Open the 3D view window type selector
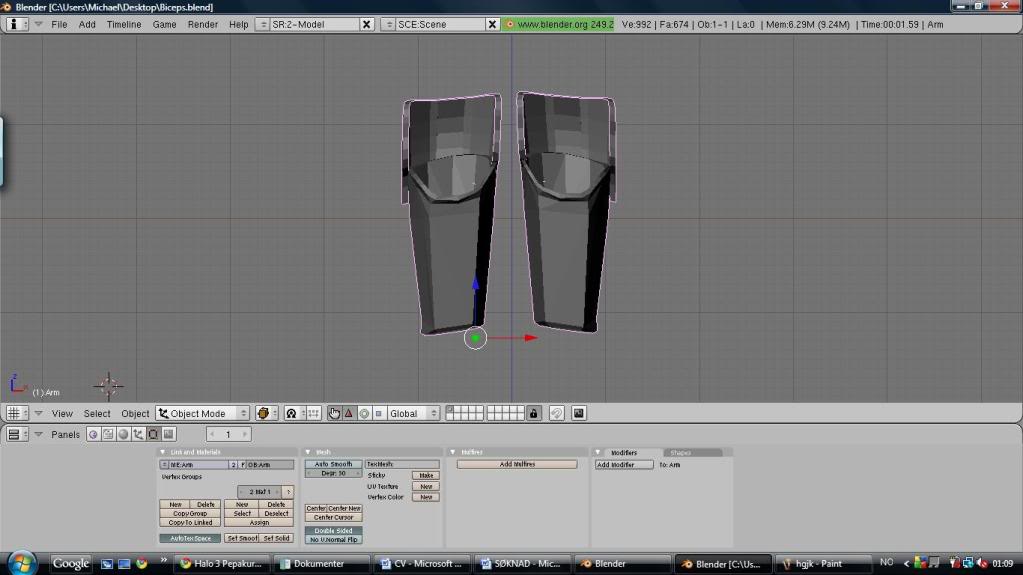Screen dimensions: 1023x575 (x=18, y=413)
